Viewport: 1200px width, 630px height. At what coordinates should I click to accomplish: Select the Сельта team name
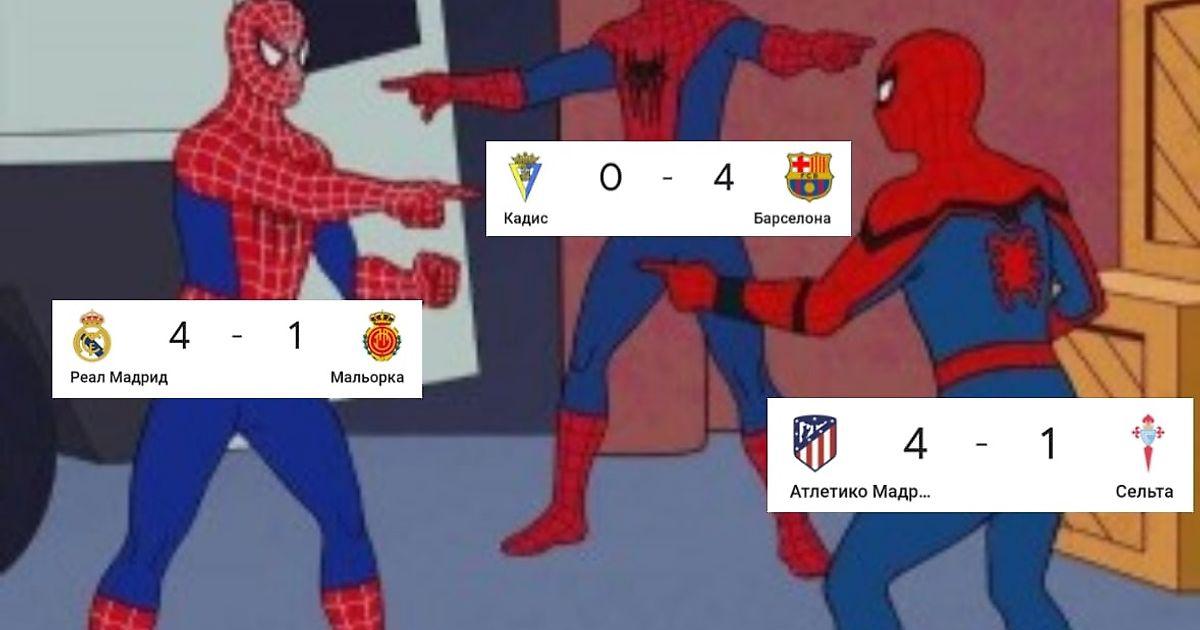1145,492
